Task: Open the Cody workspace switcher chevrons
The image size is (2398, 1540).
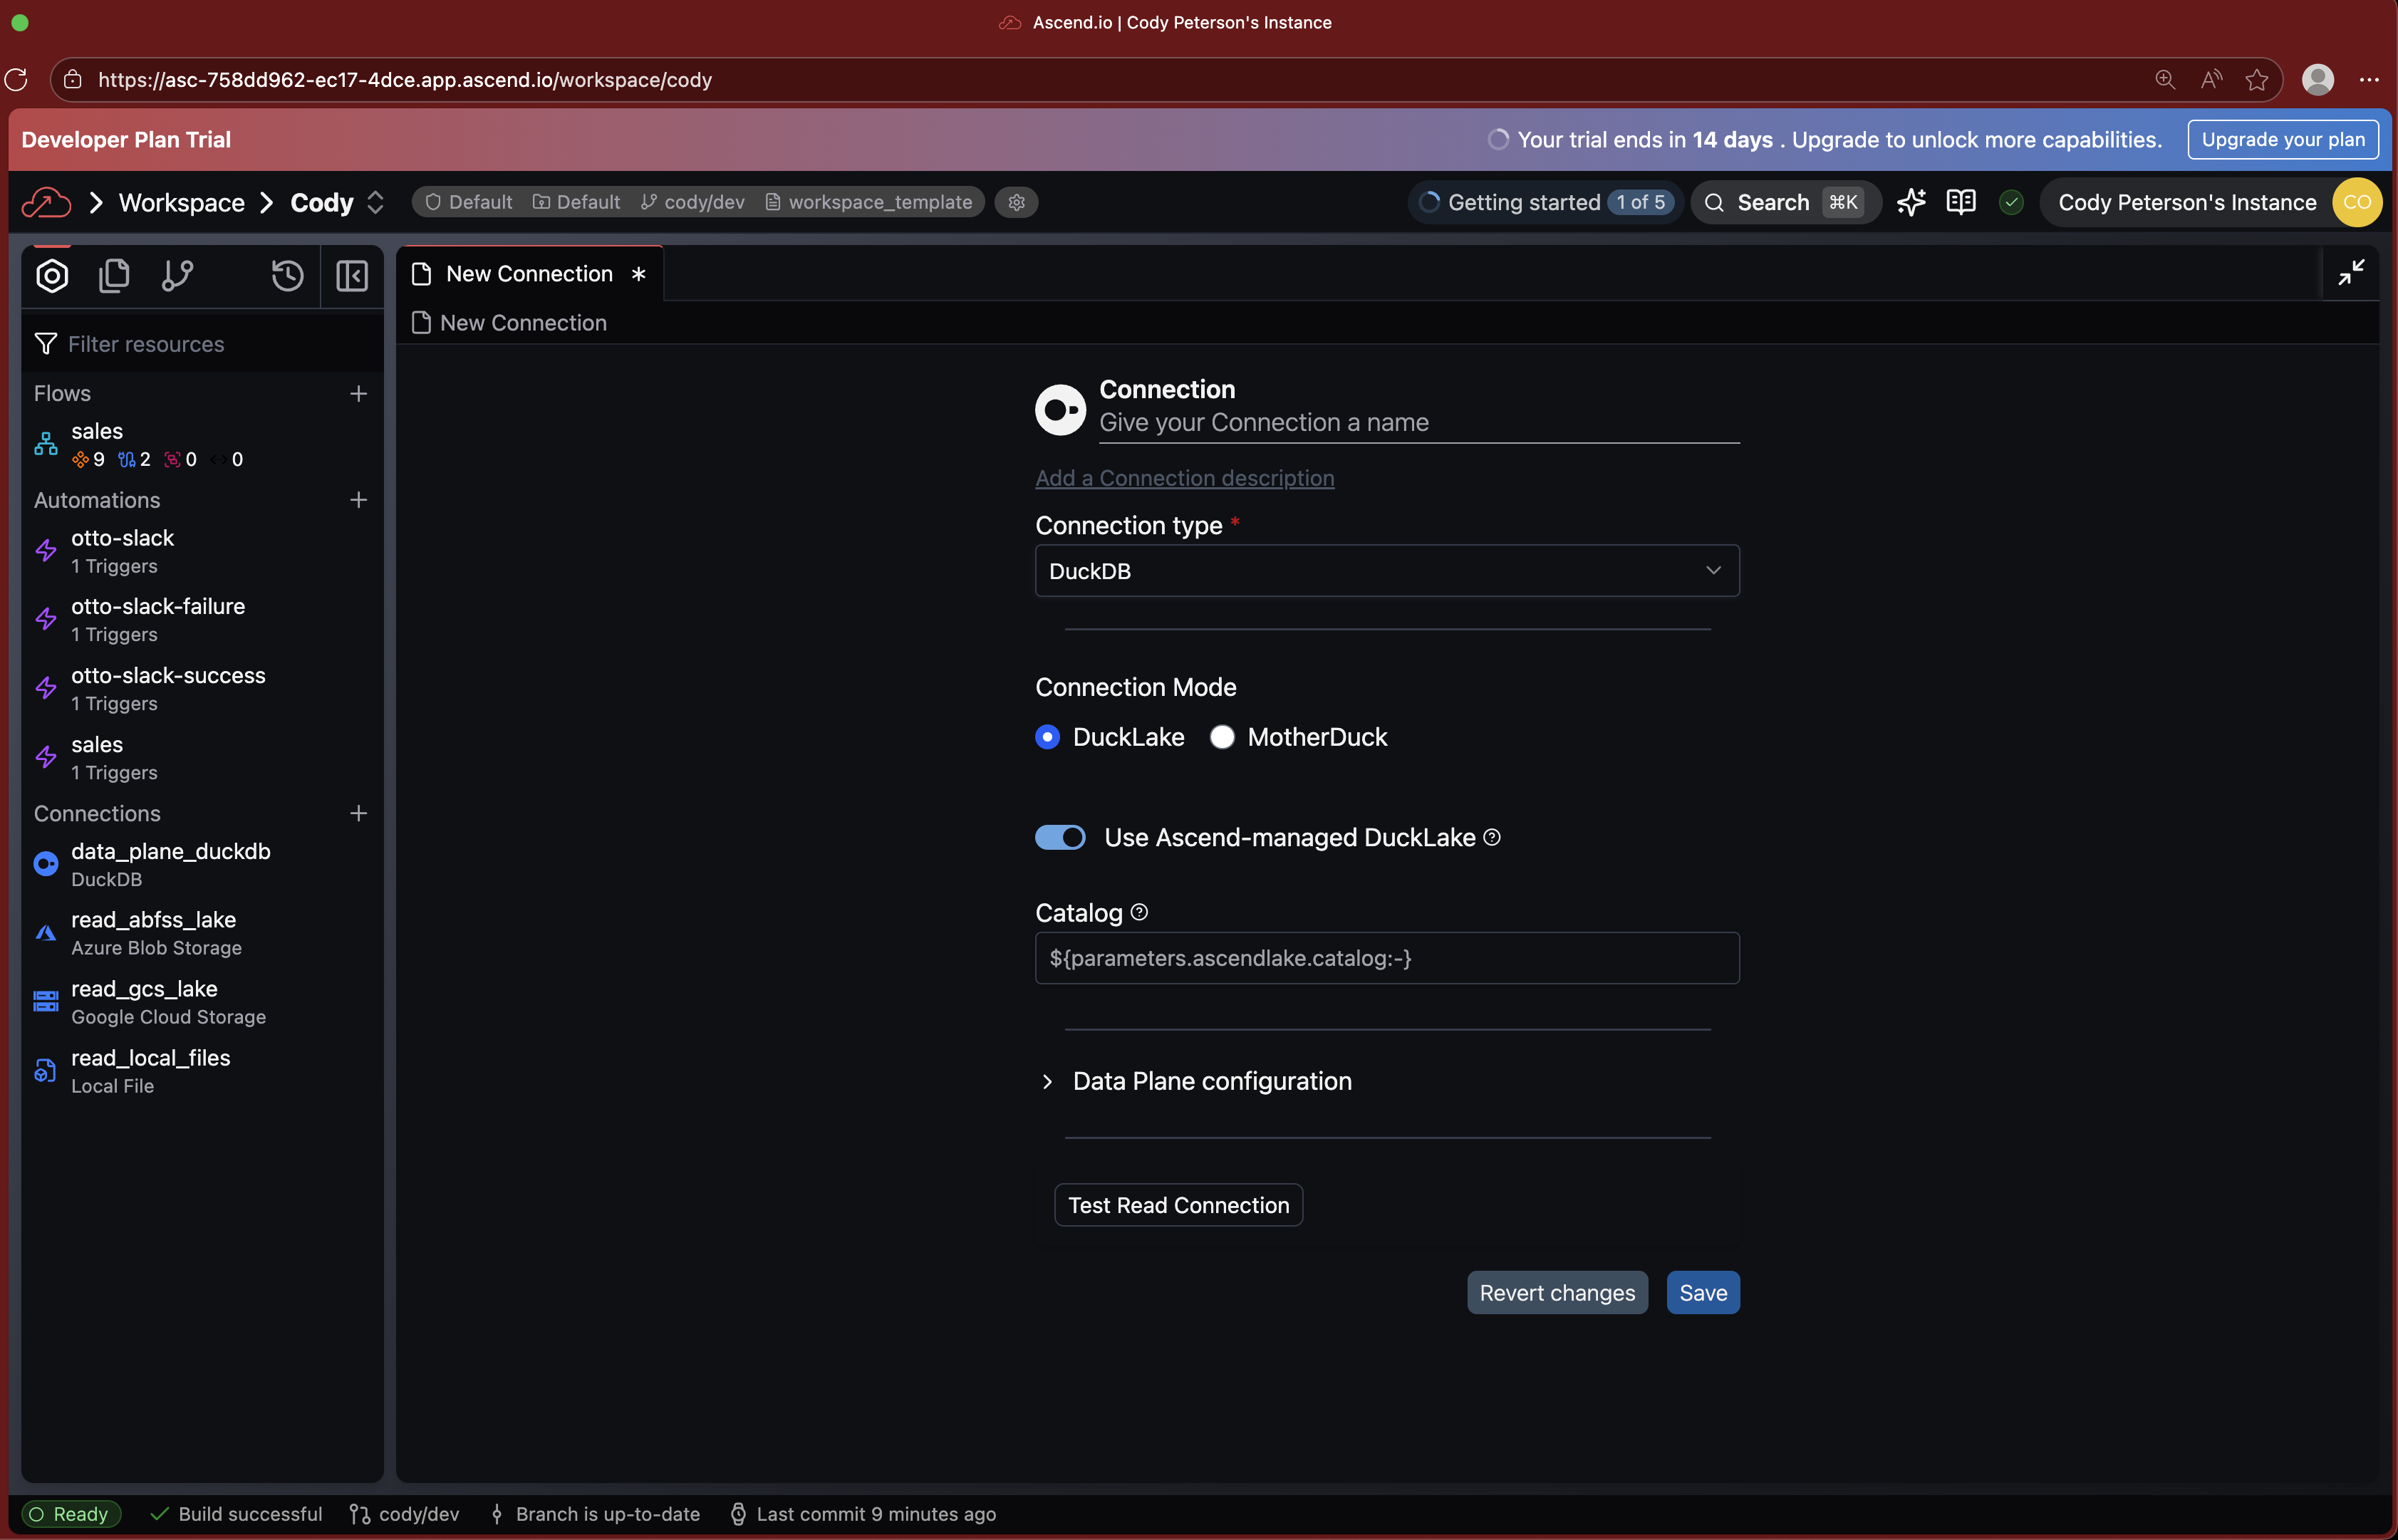Action: pyautogui.click(x=376, y=202)
